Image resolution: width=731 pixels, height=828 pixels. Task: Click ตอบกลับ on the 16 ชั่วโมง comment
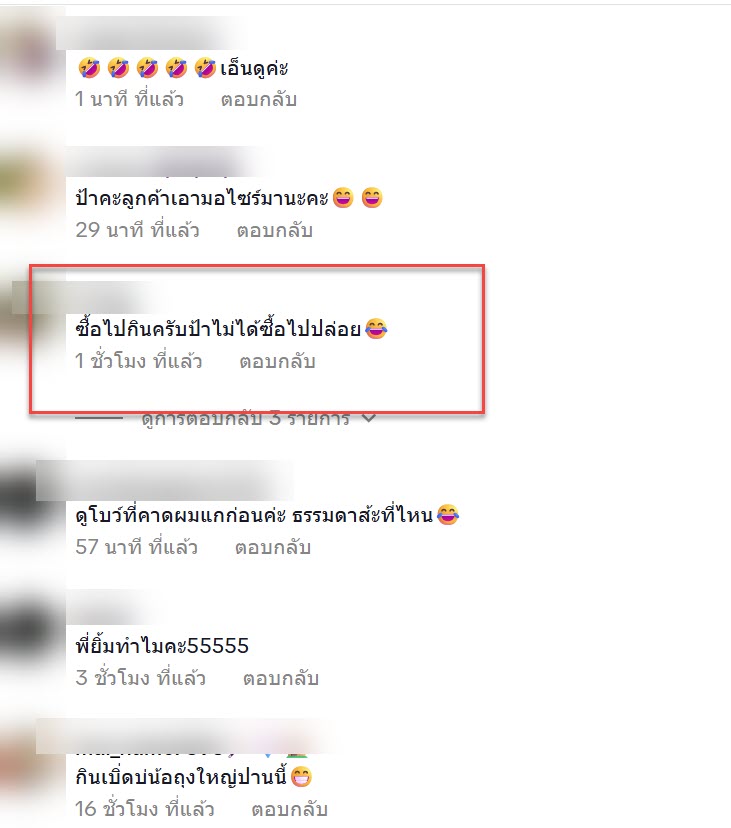289,809
